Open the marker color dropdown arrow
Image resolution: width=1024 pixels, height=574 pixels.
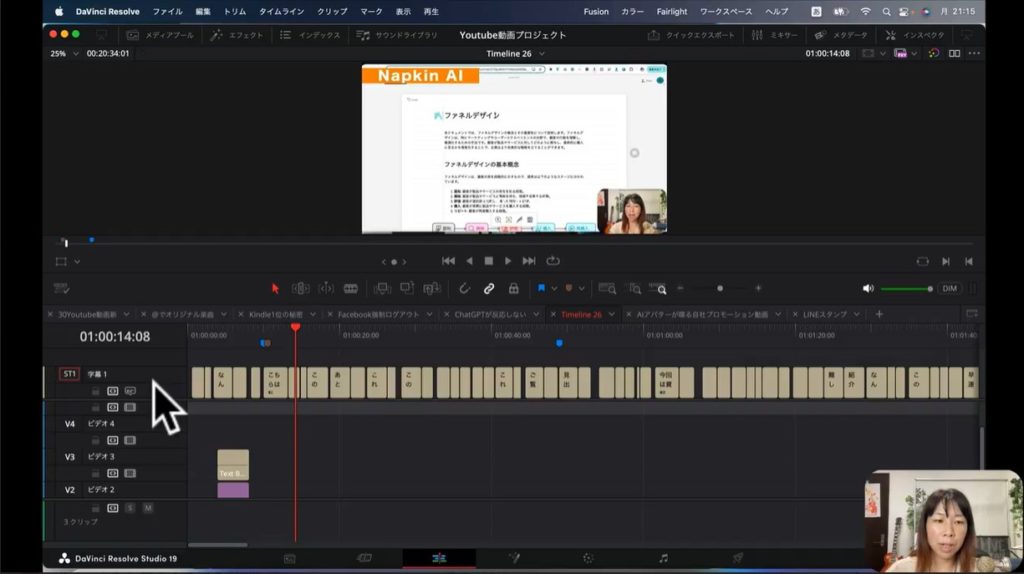pos(581,288)
